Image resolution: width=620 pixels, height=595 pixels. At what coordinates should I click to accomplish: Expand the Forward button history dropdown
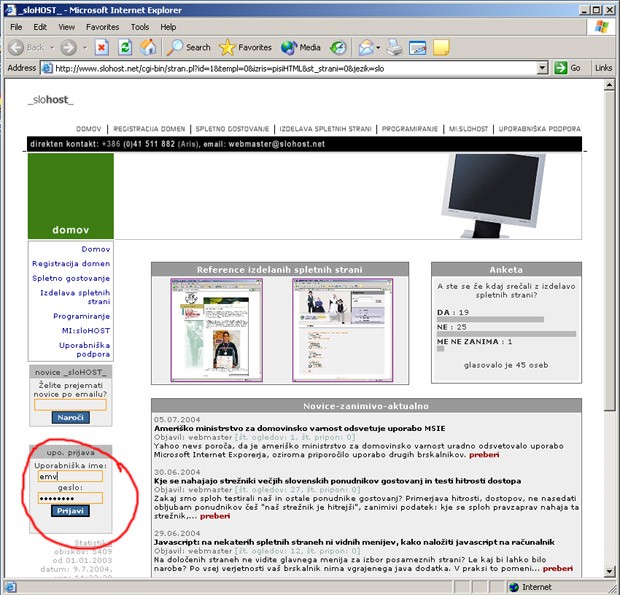pyautogui.click(x=85, y=48)
